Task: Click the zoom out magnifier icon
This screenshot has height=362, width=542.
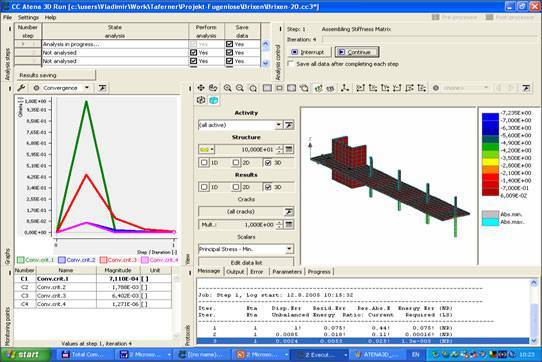Action: pyautogui.click(x=240, y=88)
